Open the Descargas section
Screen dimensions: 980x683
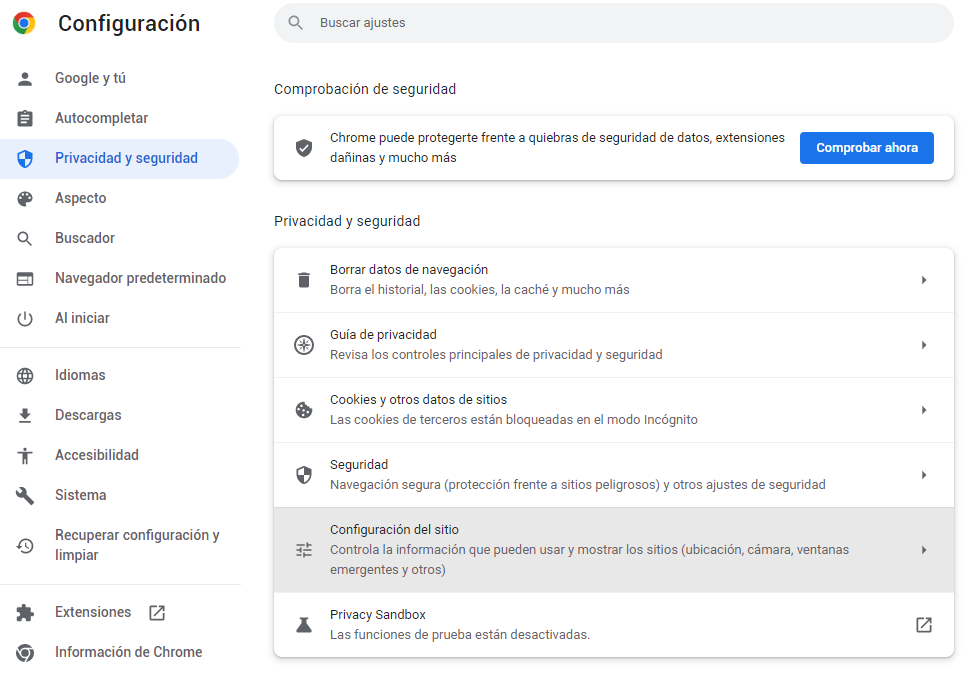(x=119, y=416)
